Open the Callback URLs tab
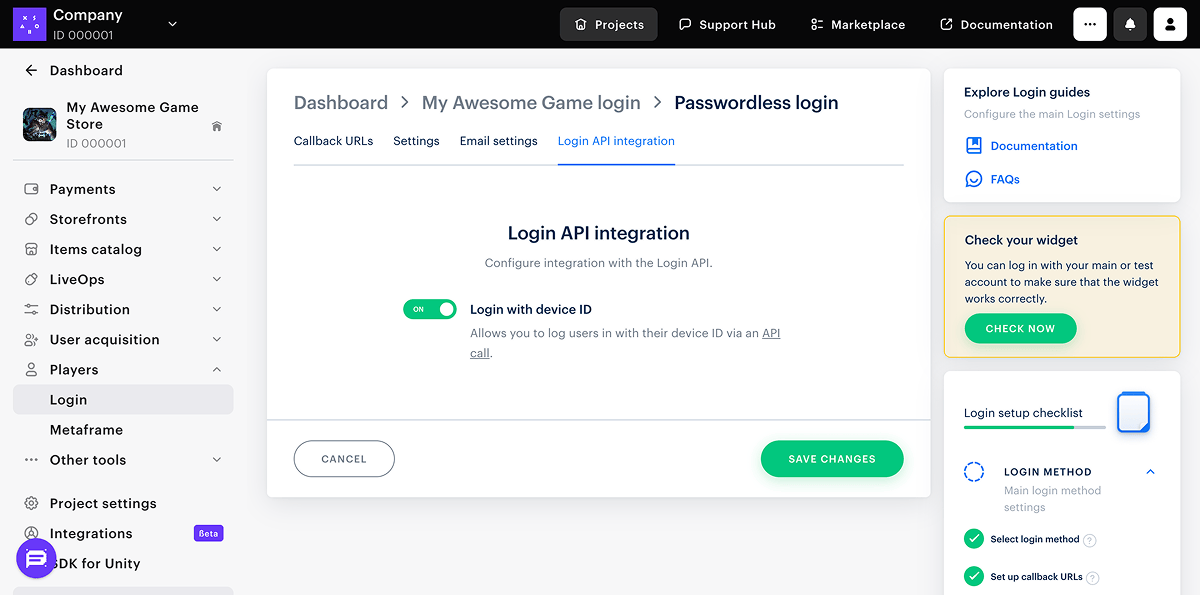The image size is (1200, 595). [x=333, y=141]
